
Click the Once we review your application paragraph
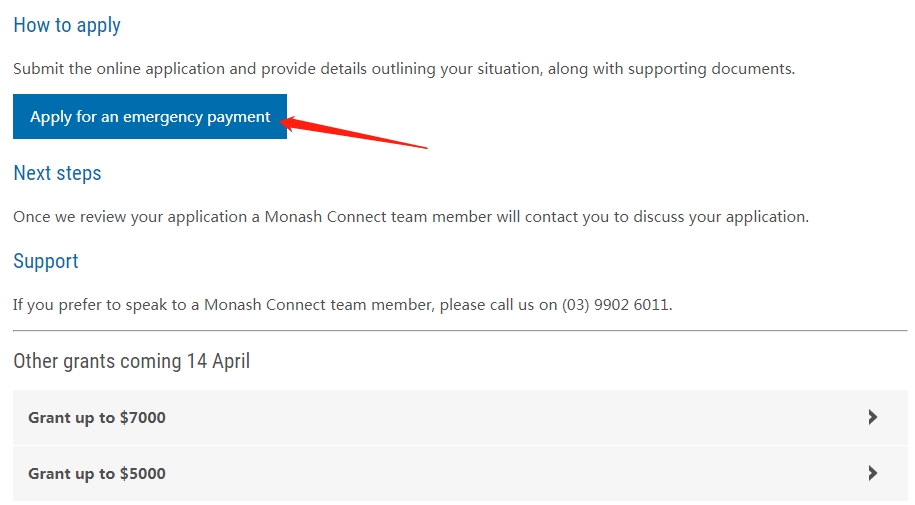(x=410, y=217)
